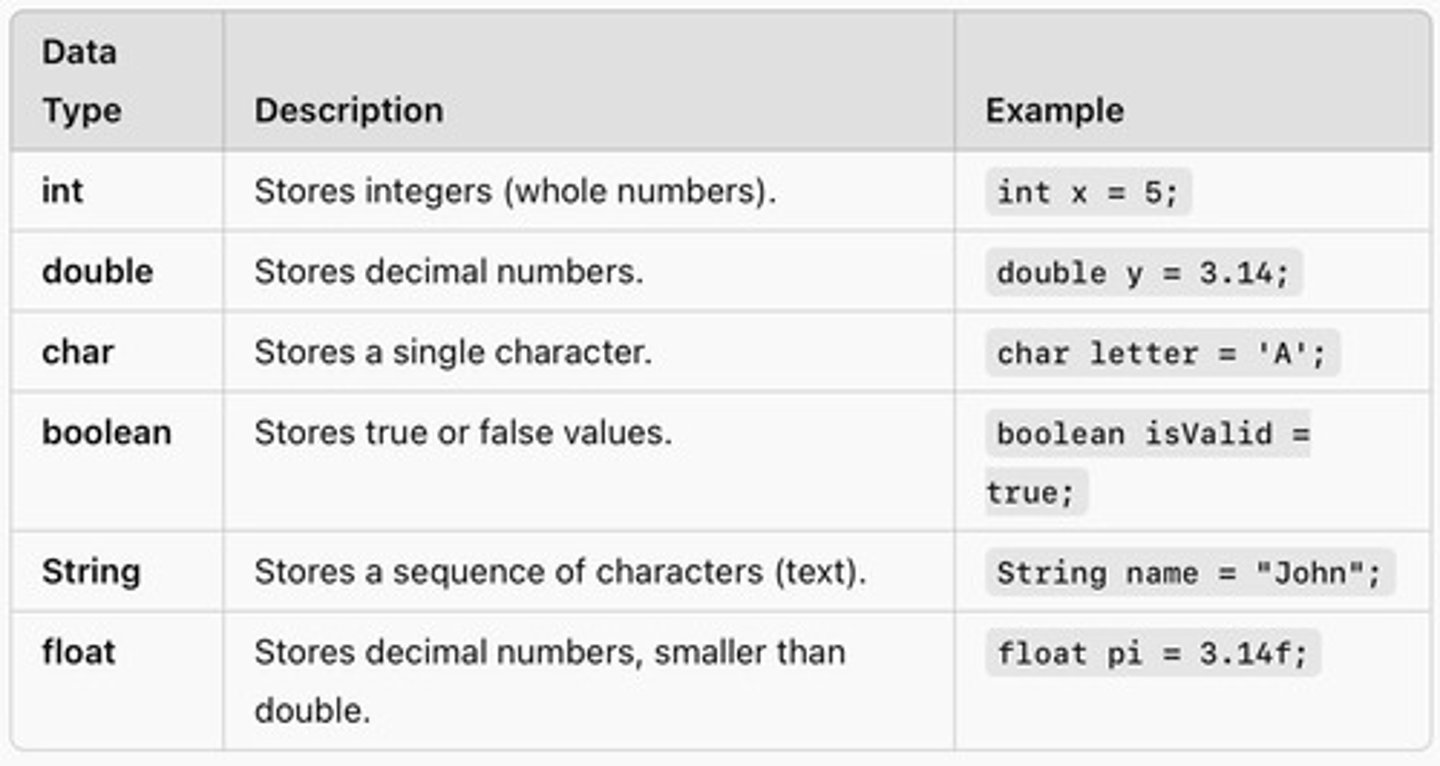Click the "Stores integers (whole numbers)." description
This screenshot has height=766, width=1440.
click(x=514, y=191)
